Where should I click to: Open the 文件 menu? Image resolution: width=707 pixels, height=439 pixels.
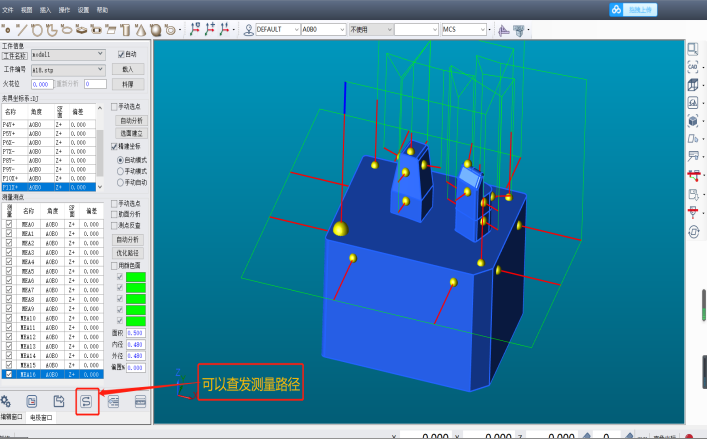tap(9, 8)
